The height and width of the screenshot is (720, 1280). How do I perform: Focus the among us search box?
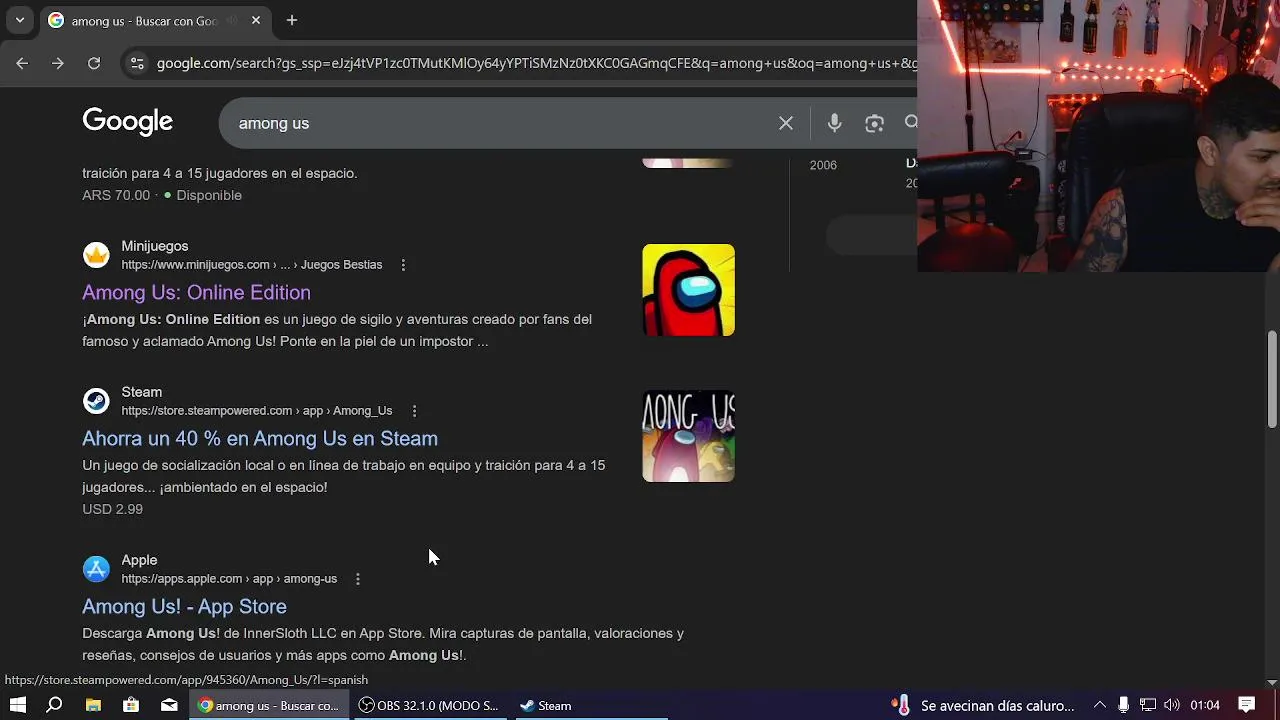point(500,123)
